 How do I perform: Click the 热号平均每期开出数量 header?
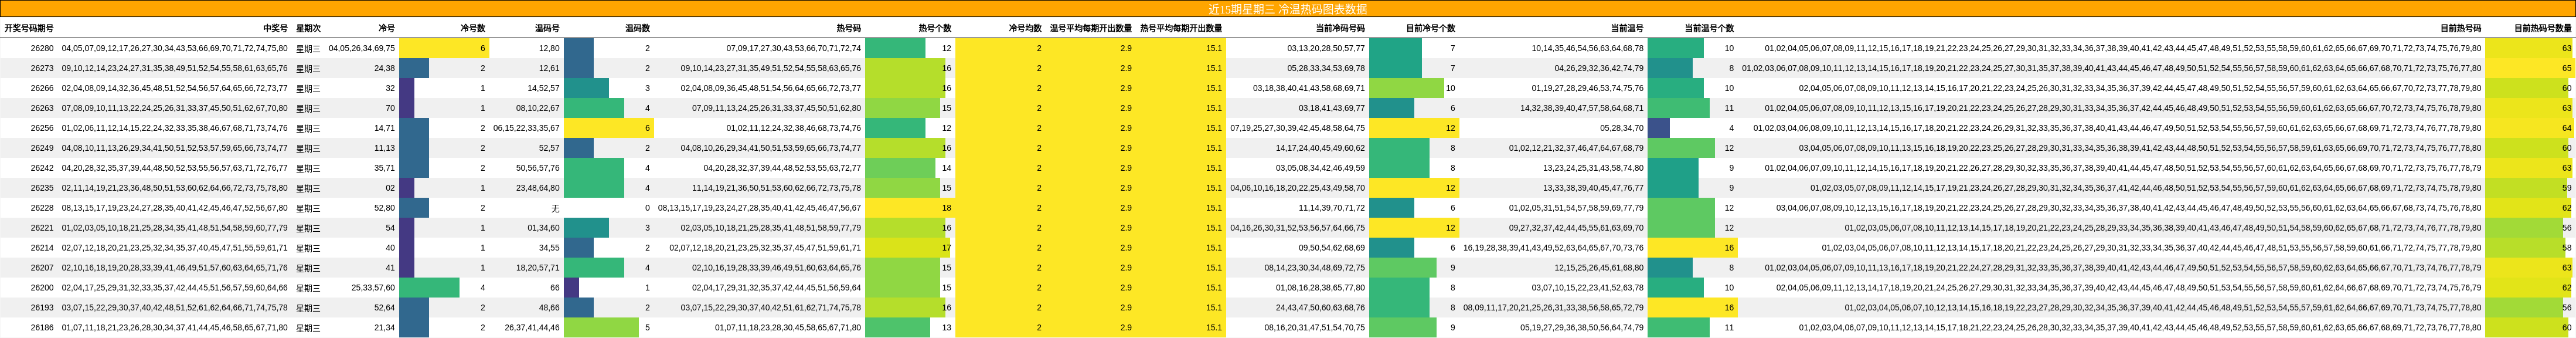click(1180, 28)
